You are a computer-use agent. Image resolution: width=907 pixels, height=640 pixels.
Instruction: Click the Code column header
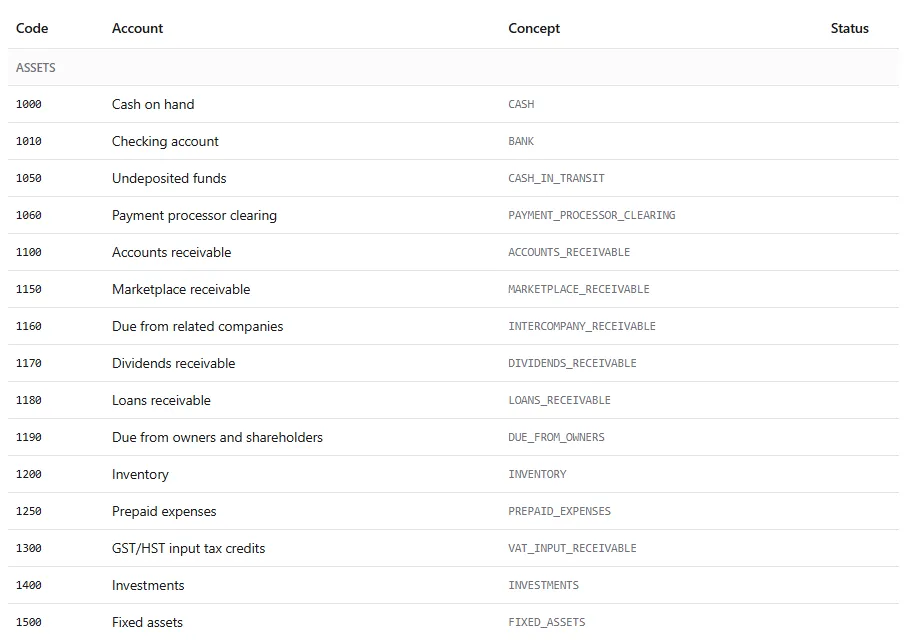pyautogui.click(x=32, y=28)
